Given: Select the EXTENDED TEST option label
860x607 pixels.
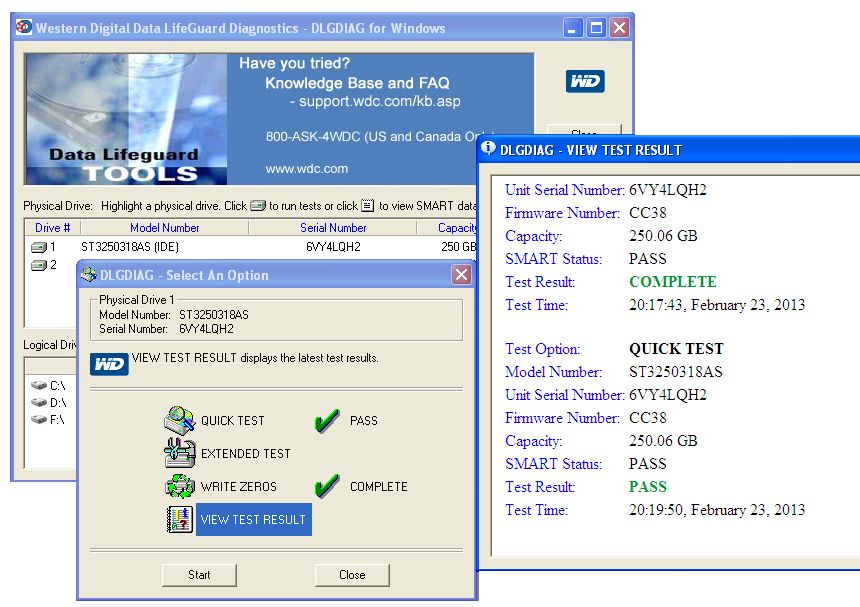Looking at the screenshot, I should coord(246,453).
